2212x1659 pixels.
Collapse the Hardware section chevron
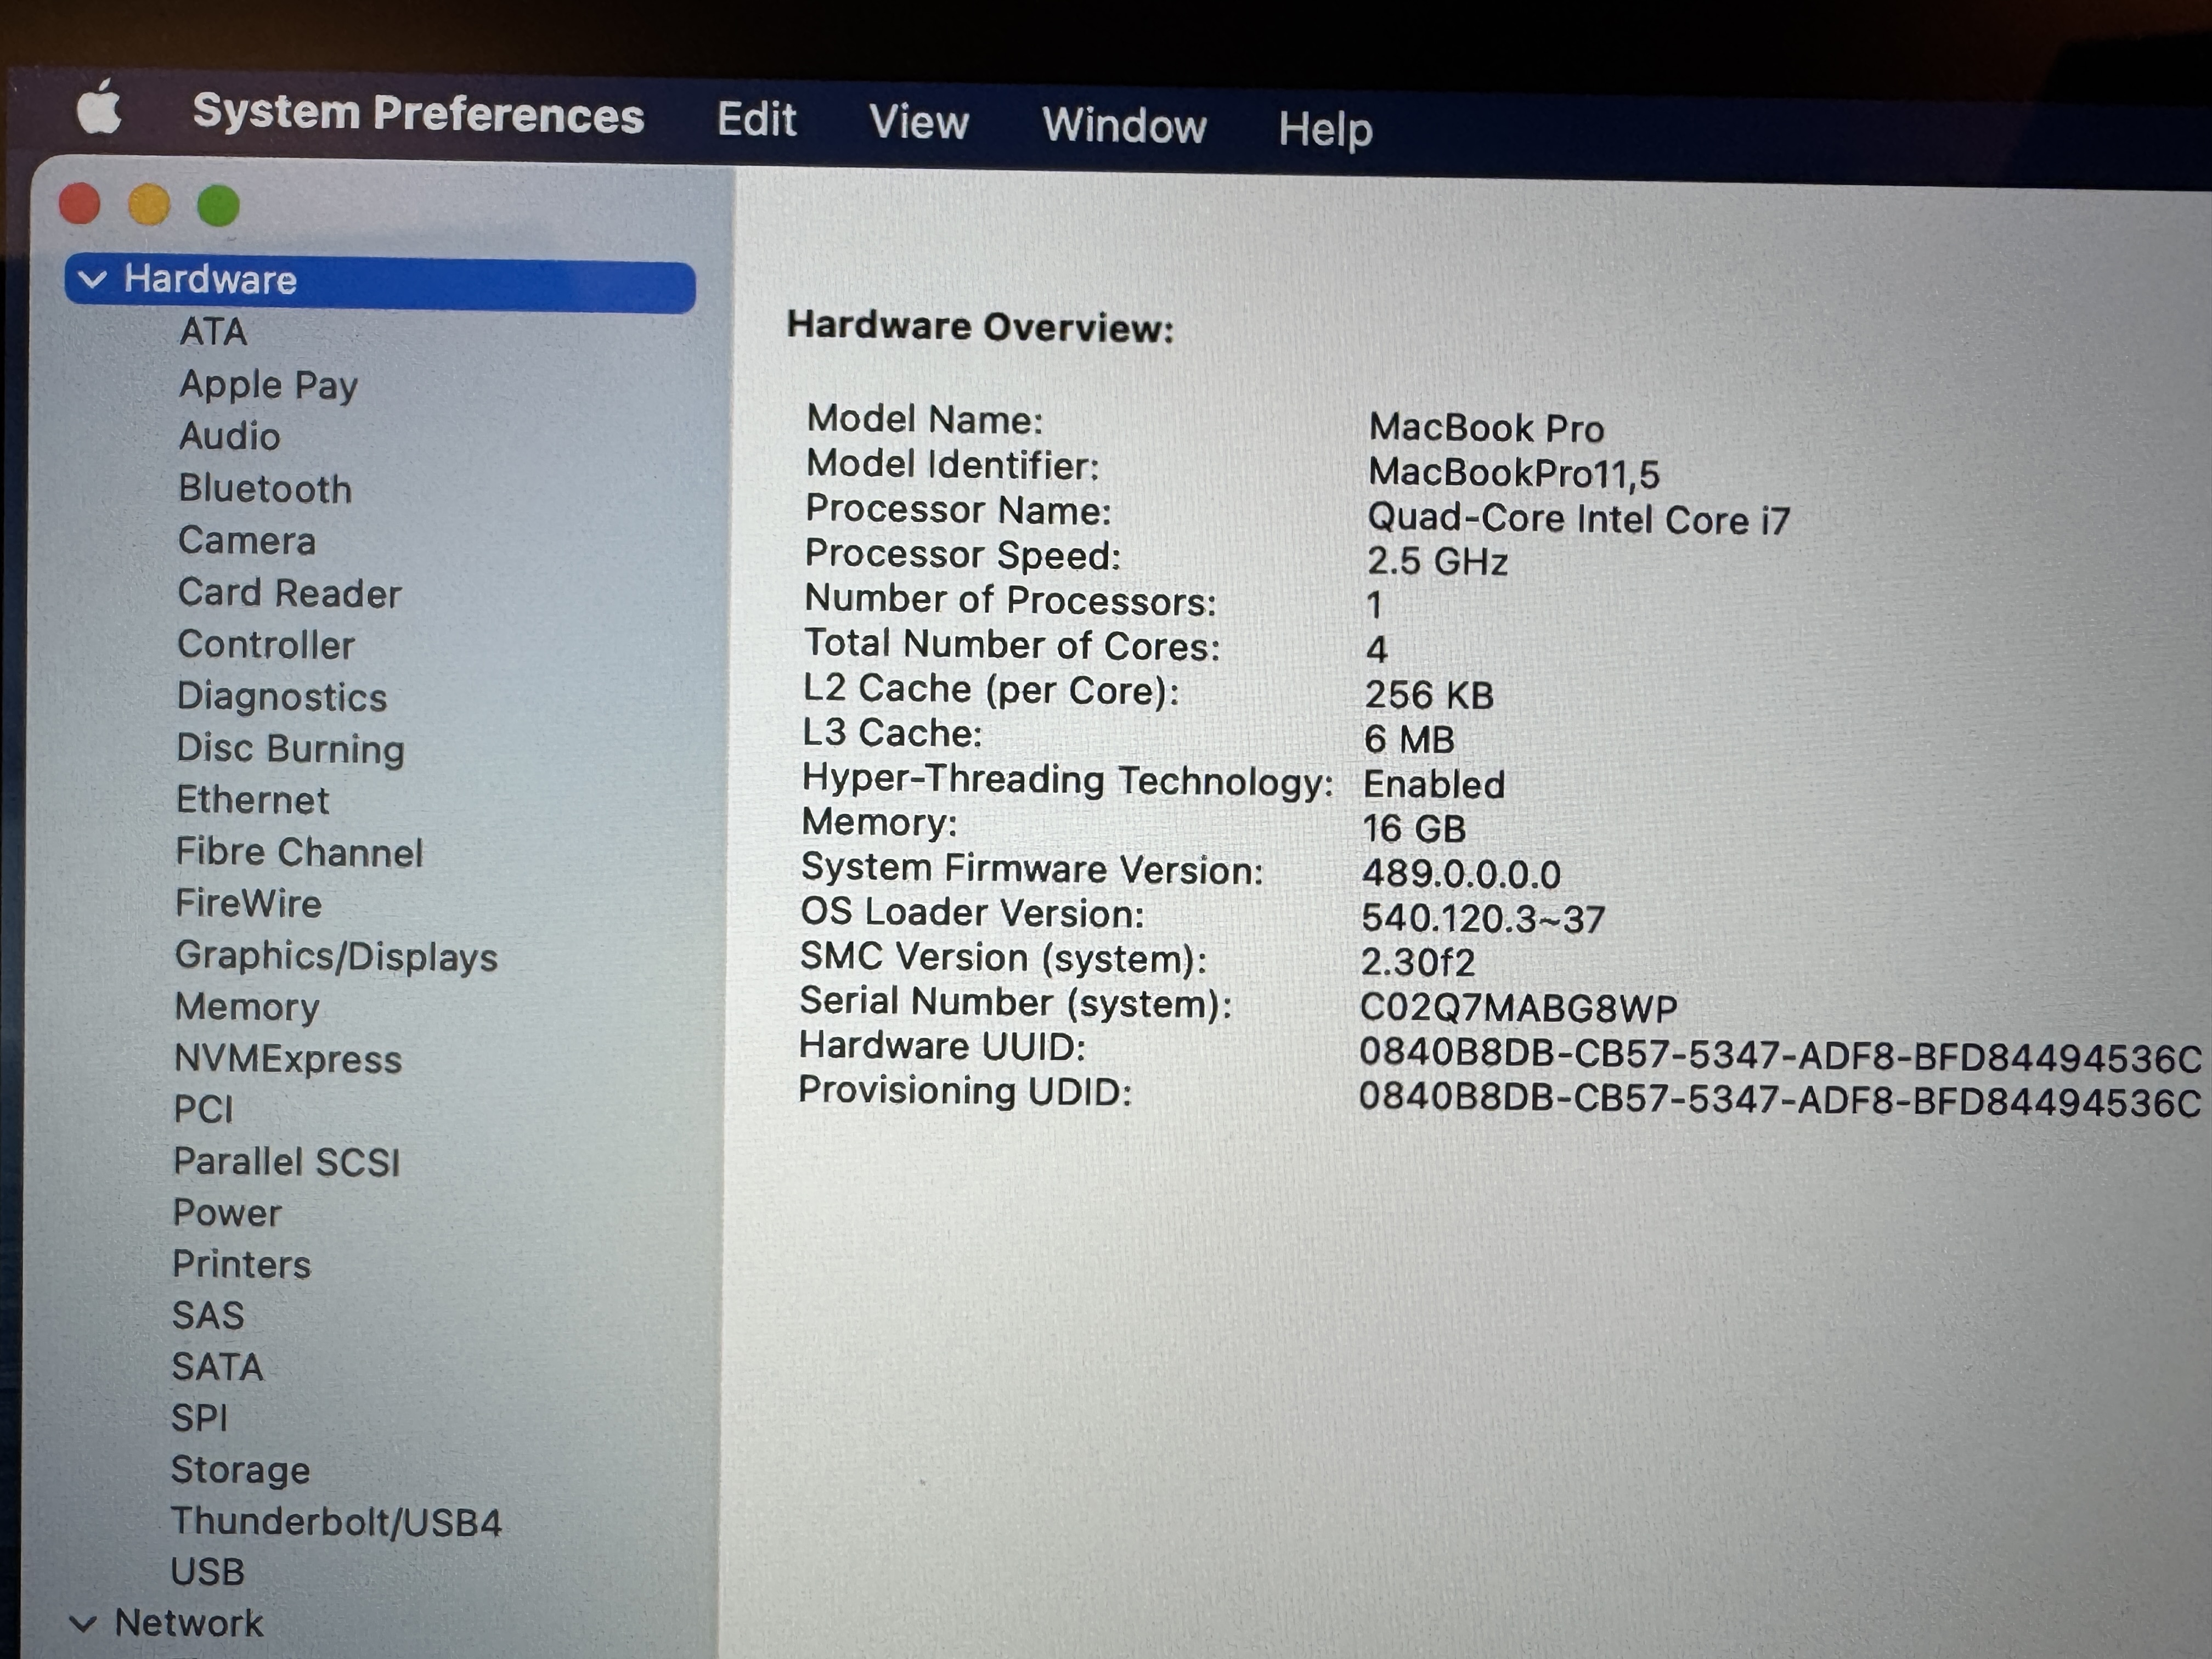pyautogui.click(x=92, y=280)
